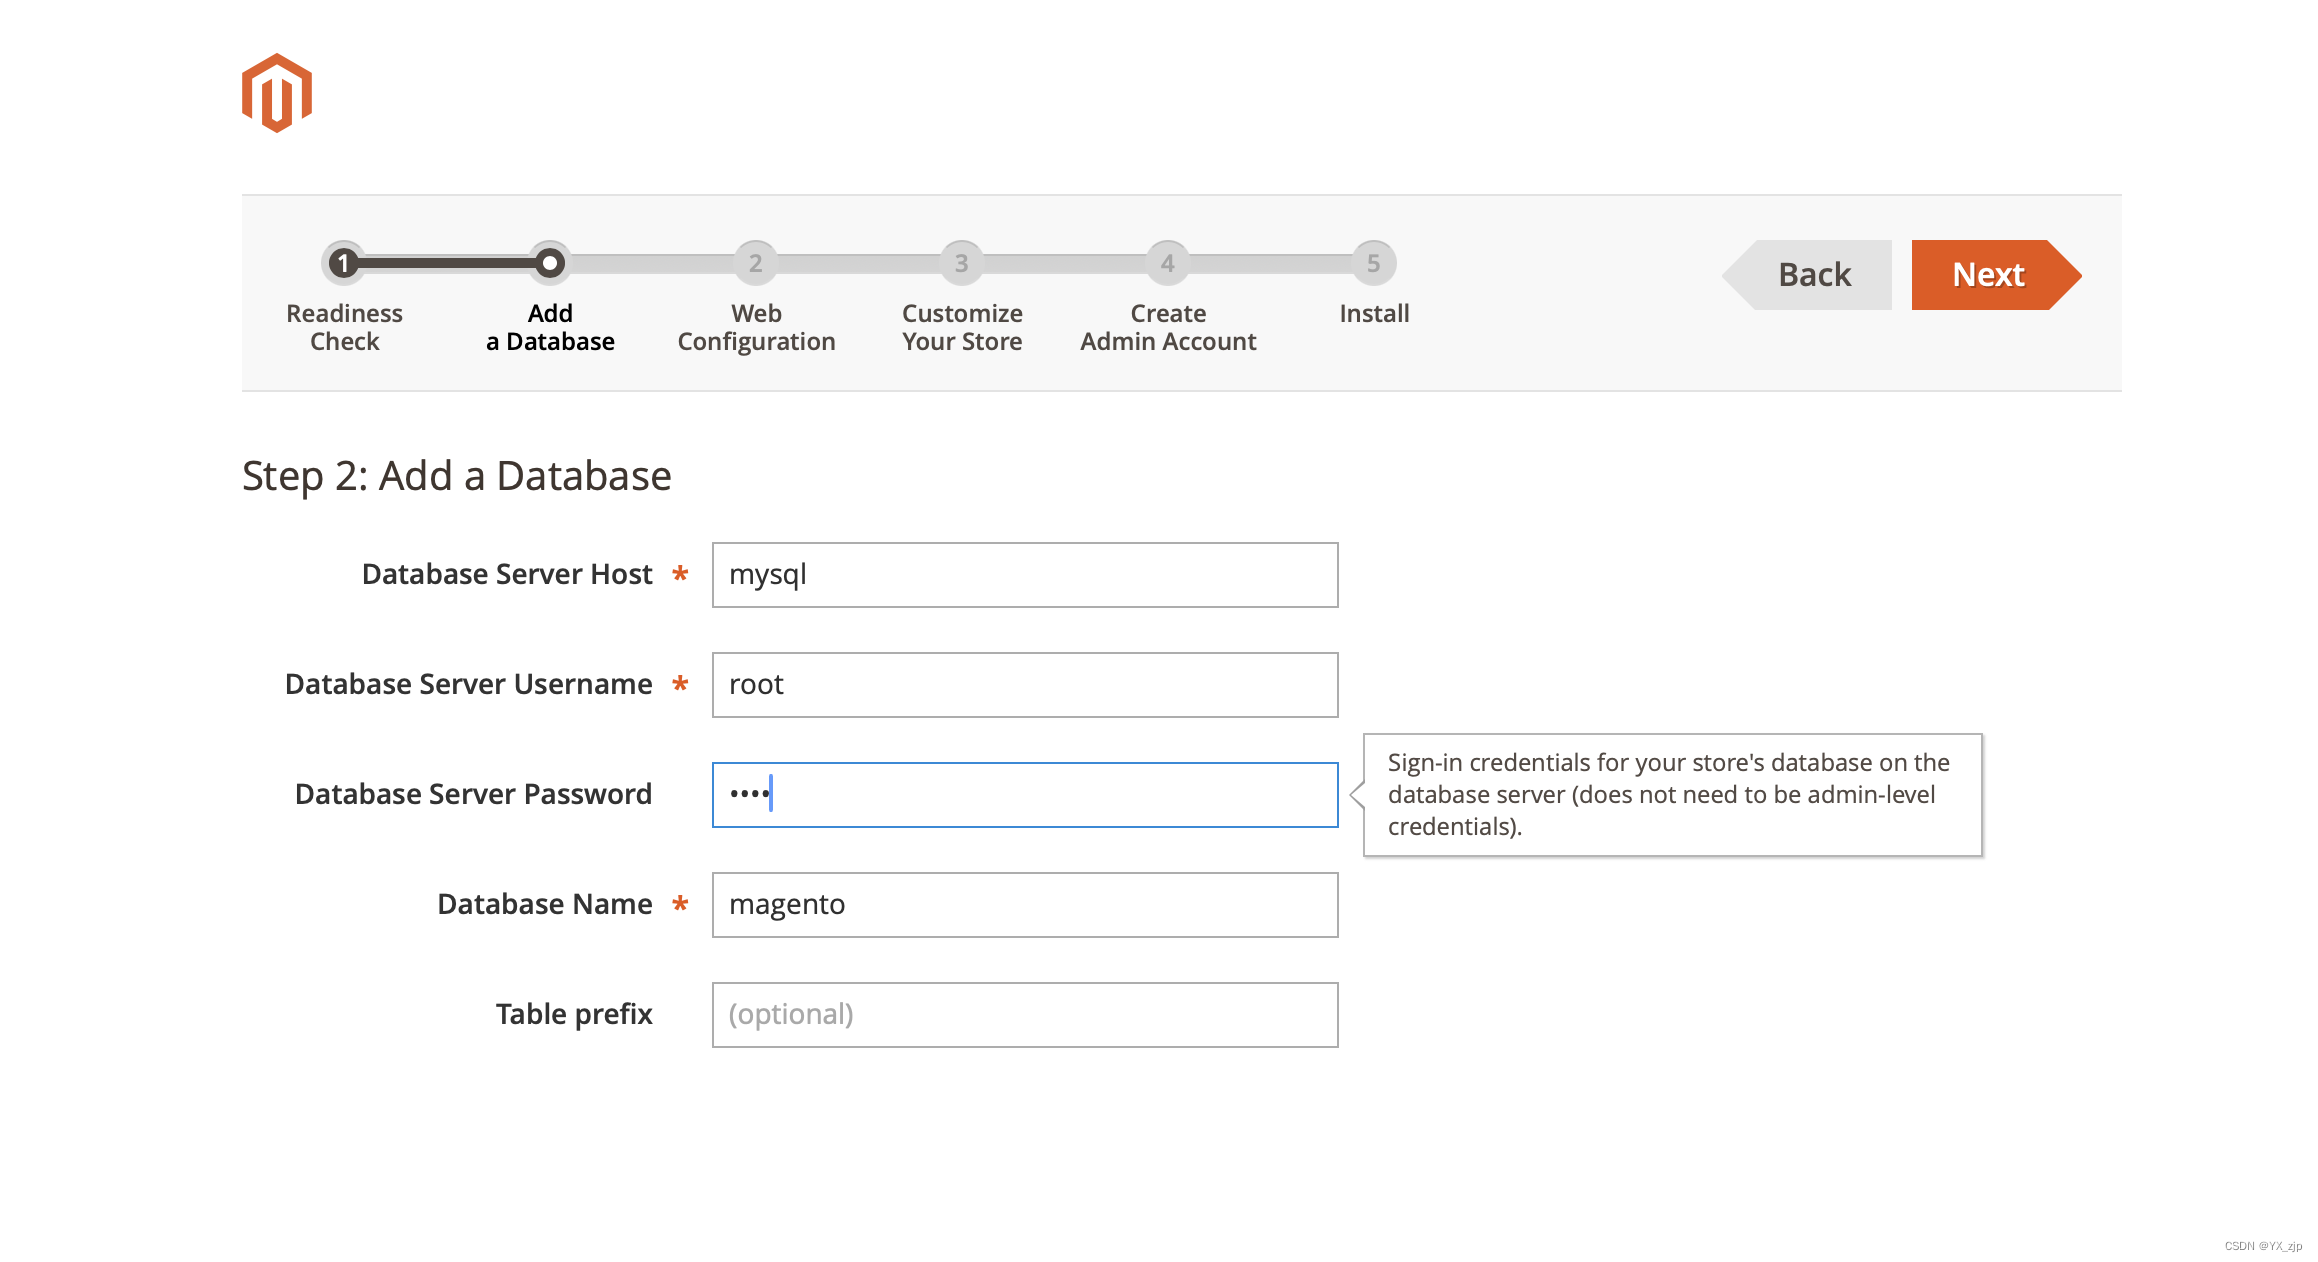Click step 3 Customize Your Store circle

(962, 263)
